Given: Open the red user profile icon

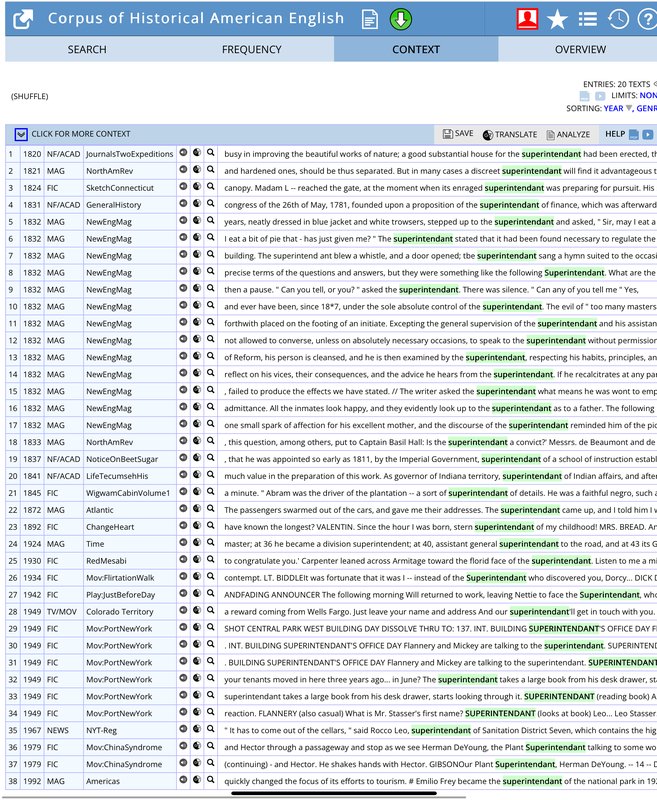Looking at the screenshot, I should pos(527,19).
